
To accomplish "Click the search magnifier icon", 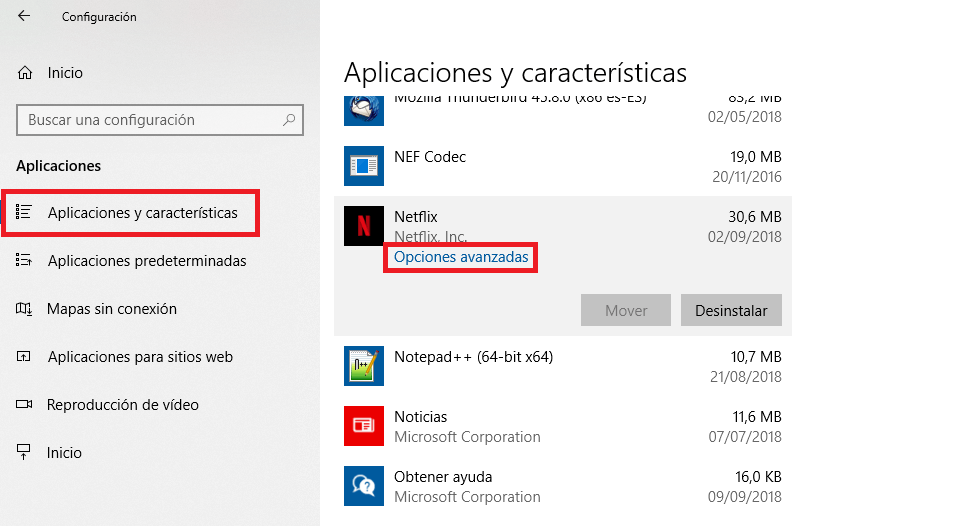I will [x=289, y=120].
